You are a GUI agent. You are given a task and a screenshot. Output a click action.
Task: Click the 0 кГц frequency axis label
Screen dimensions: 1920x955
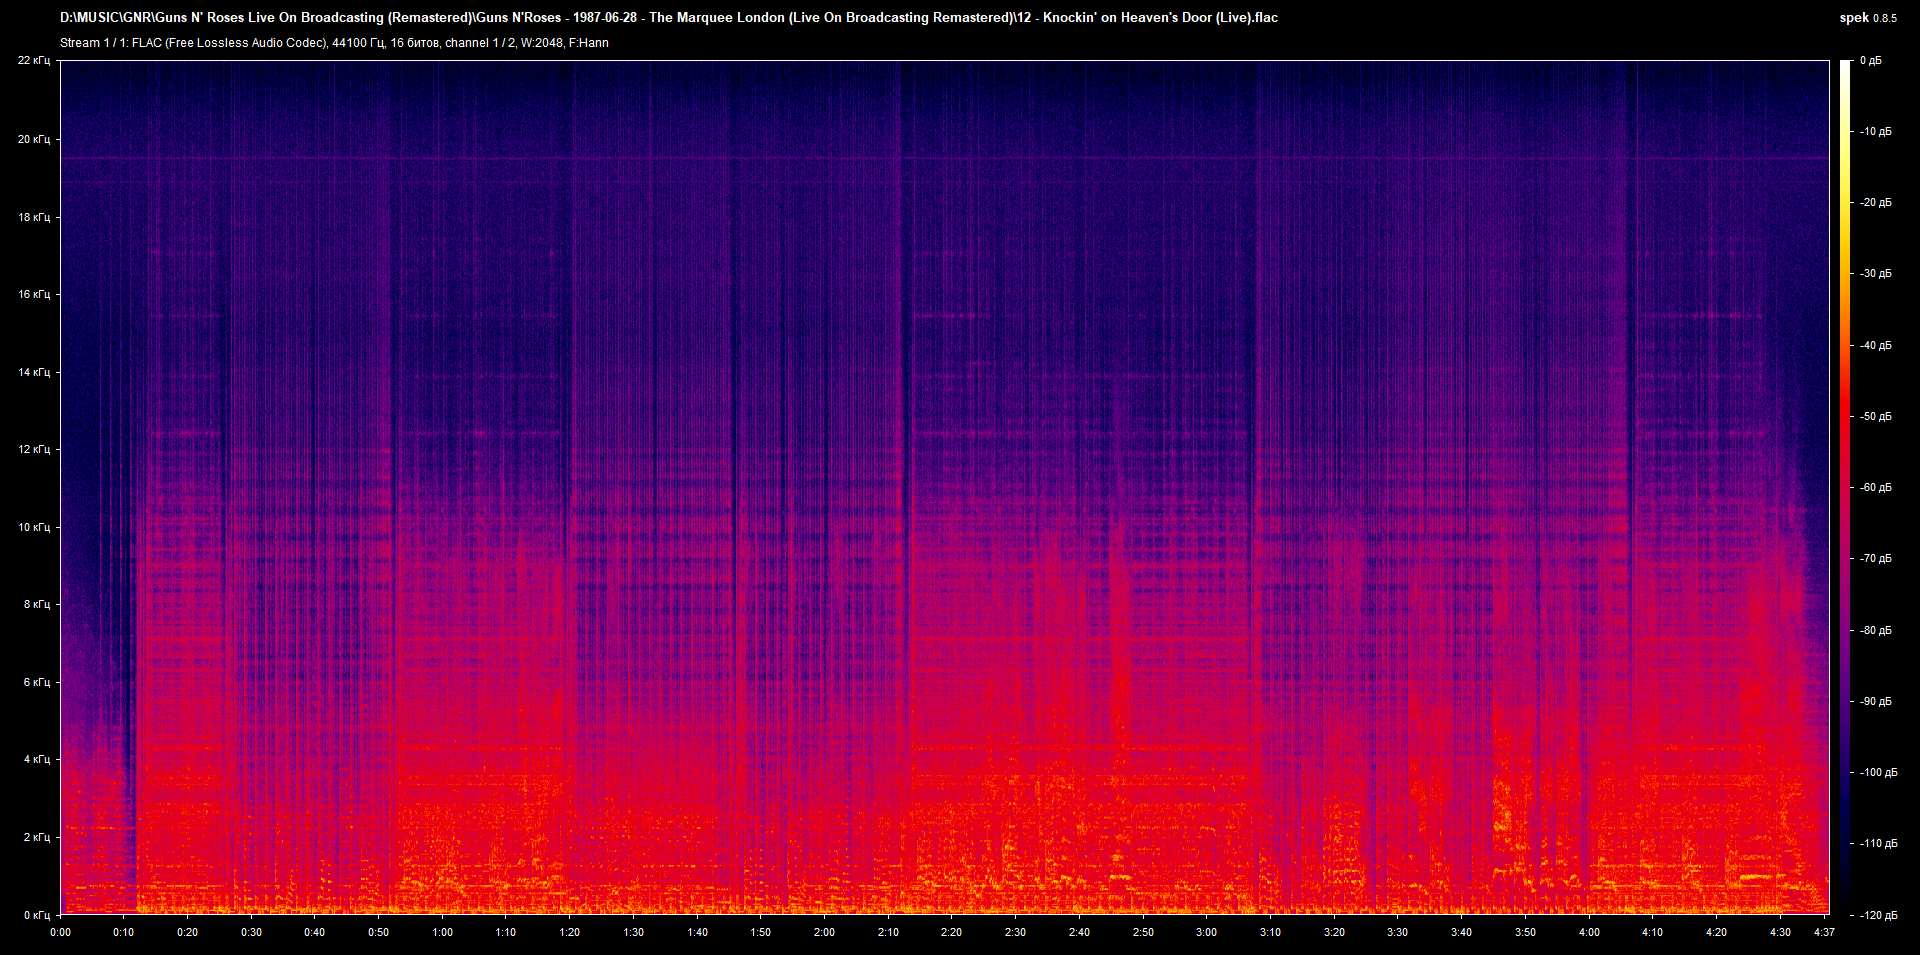[36, 915]
